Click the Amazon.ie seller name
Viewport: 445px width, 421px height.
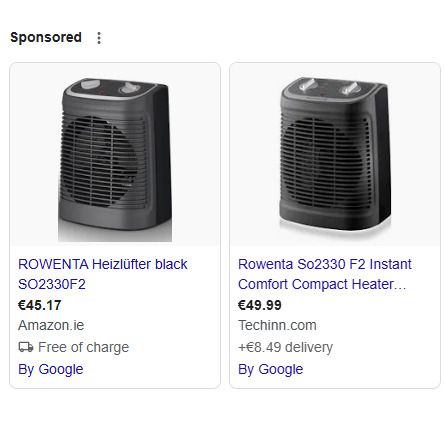(x=51, y=325)
